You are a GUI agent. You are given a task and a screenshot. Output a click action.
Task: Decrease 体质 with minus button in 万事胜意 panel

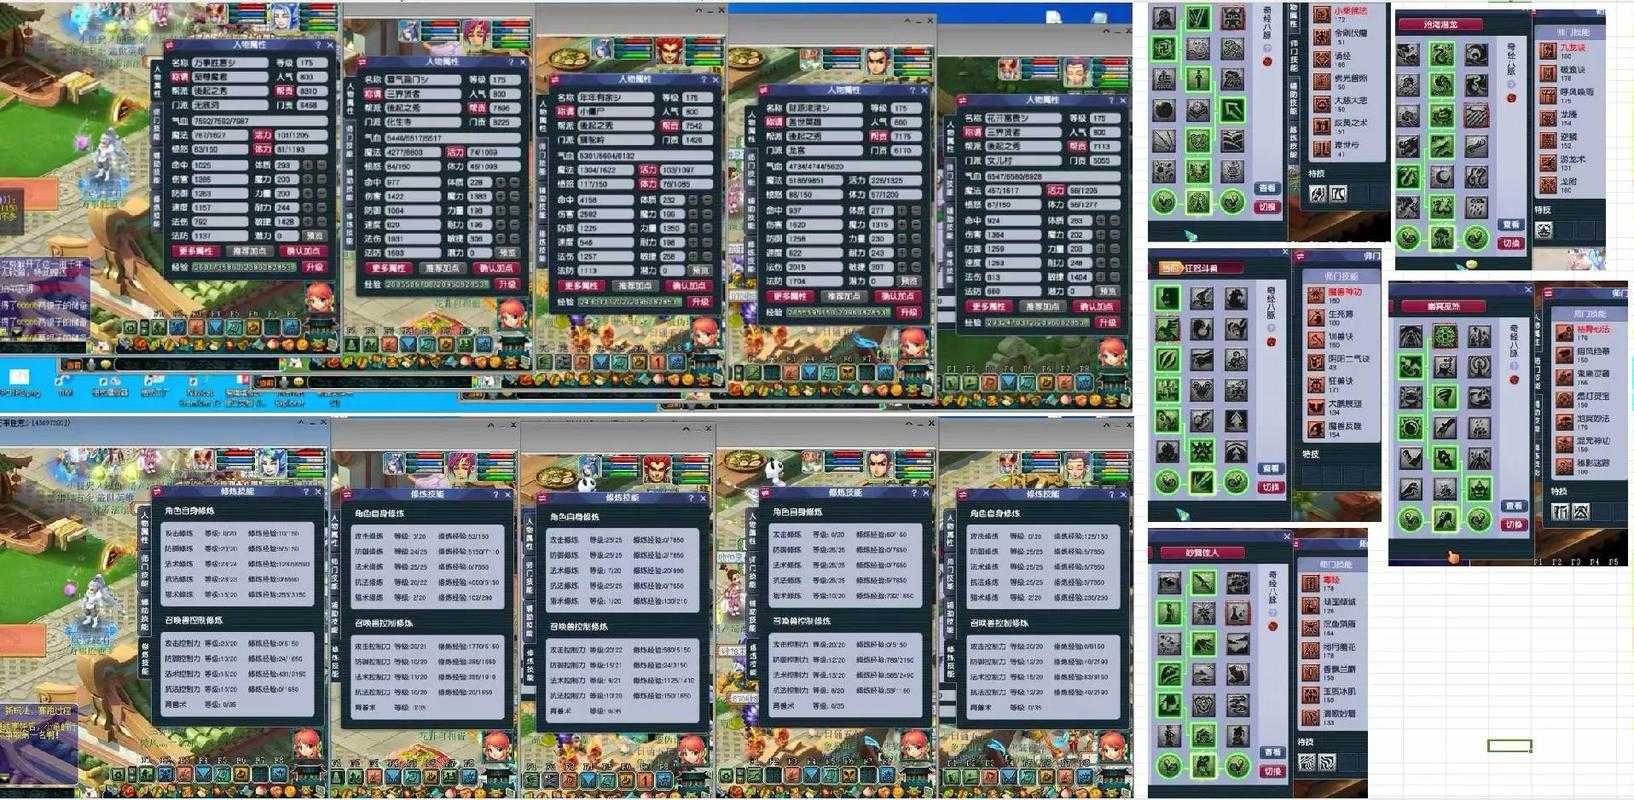(322, 165)
